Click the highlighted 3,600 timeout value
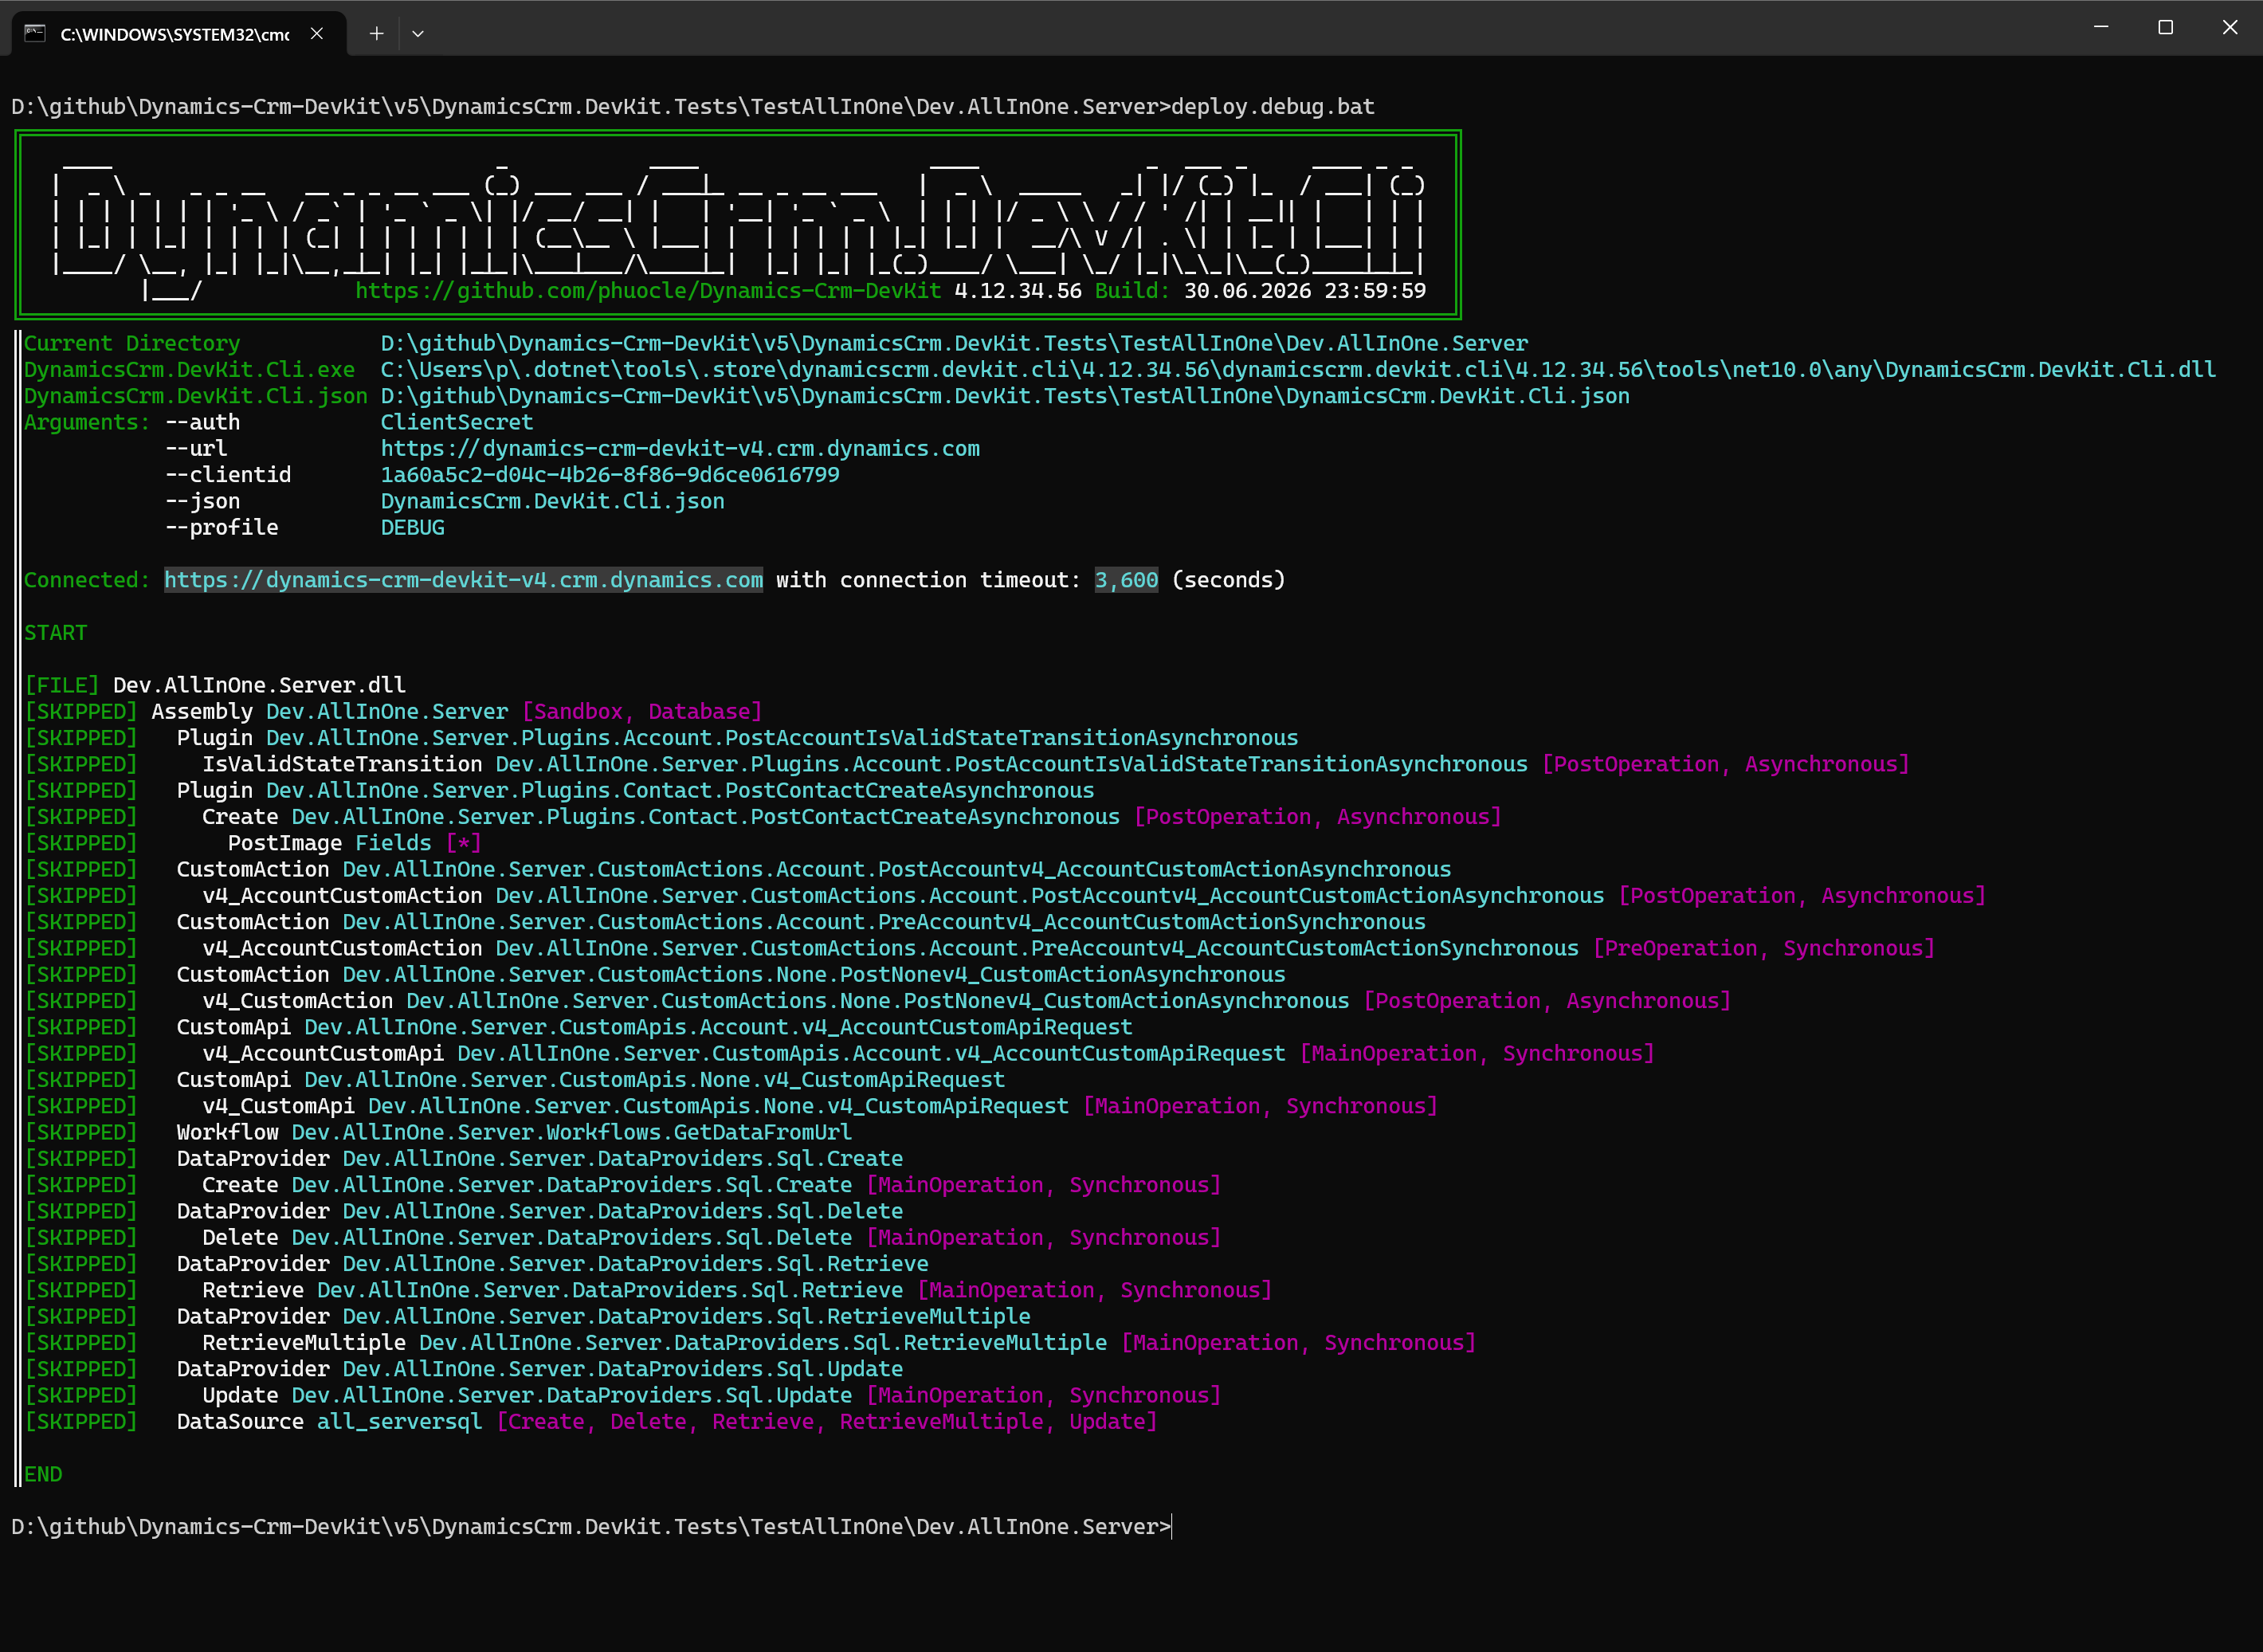 [x=1126, y=580]
